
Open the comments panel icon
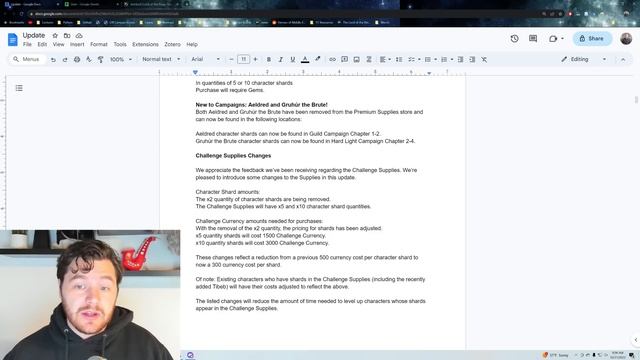(x=533, y=38)
